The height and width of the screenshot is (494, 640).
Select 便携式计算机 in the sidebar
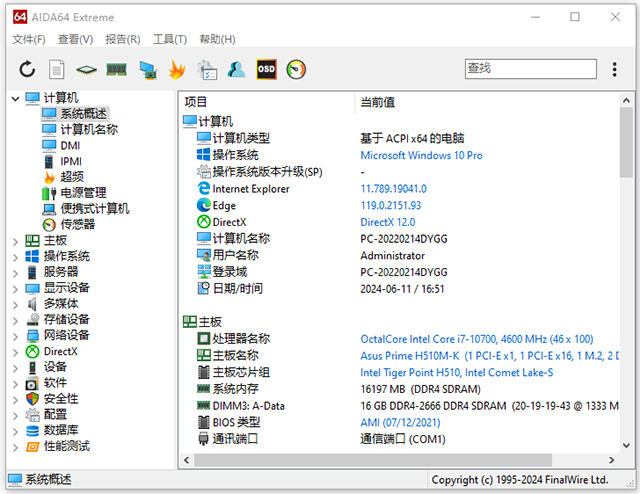[x=95, y=209]
